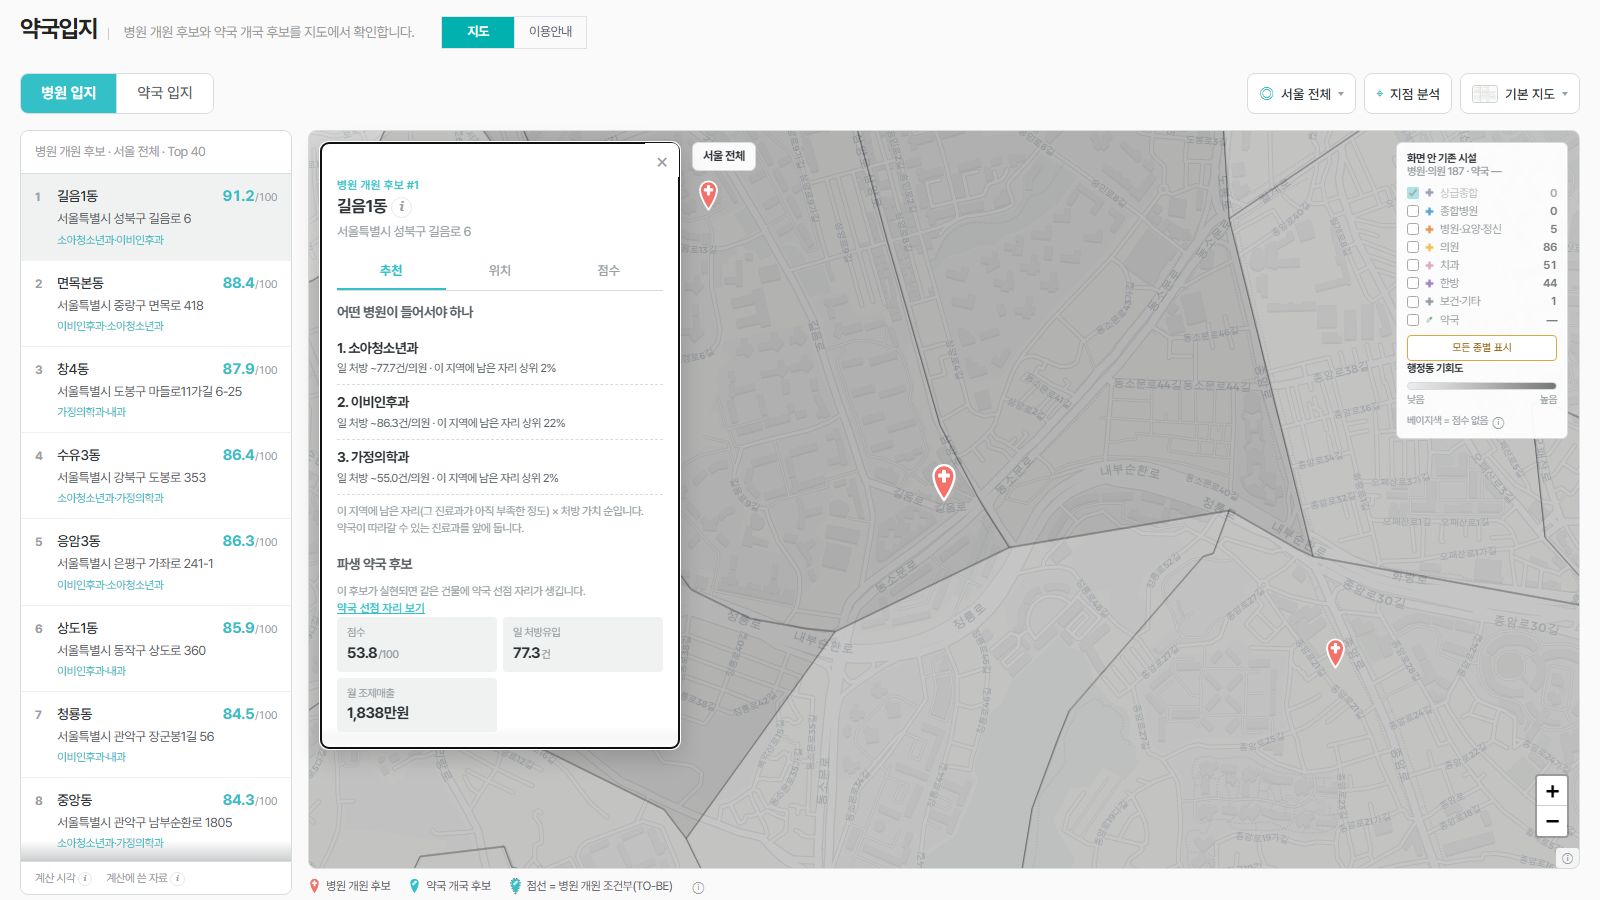This screenshot has width=1600, height=900.
Task: Select the 상도1동 candidate row
Action: click(x=156, y=649)
